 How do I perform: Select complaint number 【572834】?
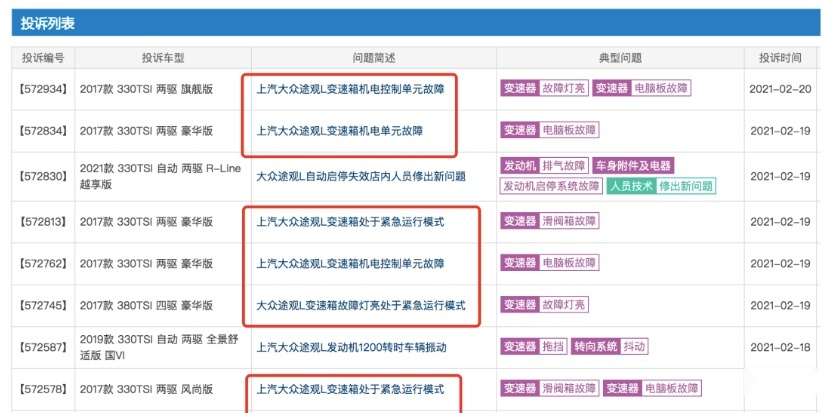43,131
